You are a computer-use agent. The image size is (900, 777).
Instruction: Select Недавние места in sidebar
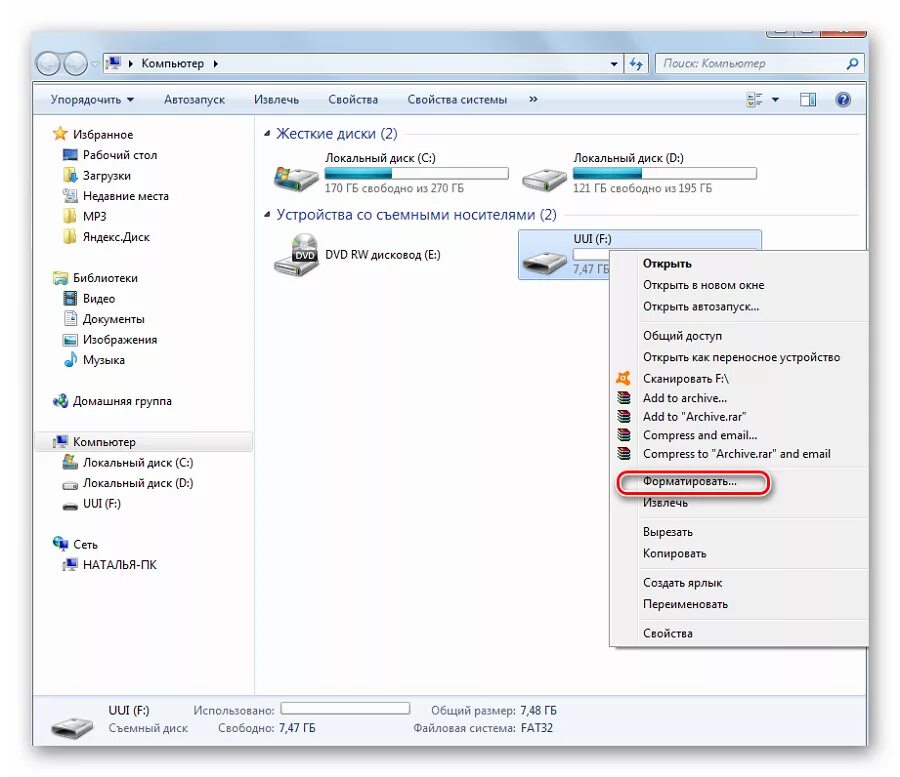(126, 196)
